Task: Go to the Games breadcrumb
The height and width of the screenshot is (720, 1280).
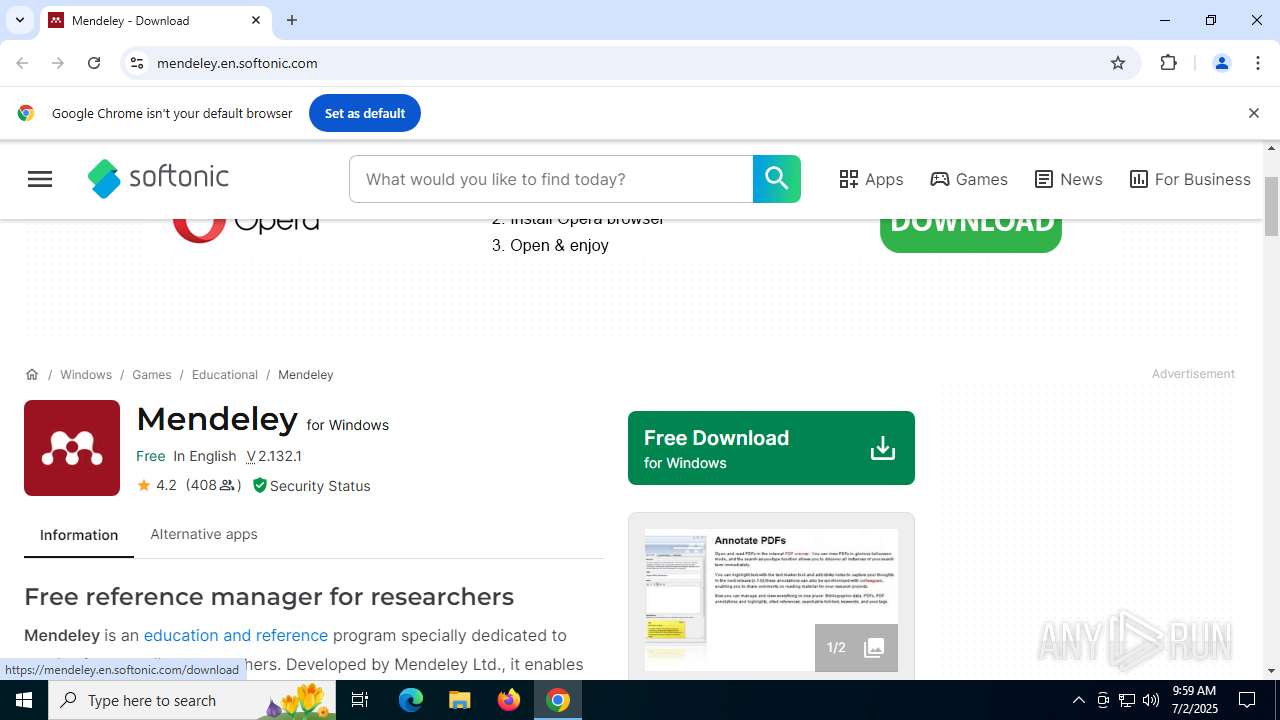Action: (152, 374)
